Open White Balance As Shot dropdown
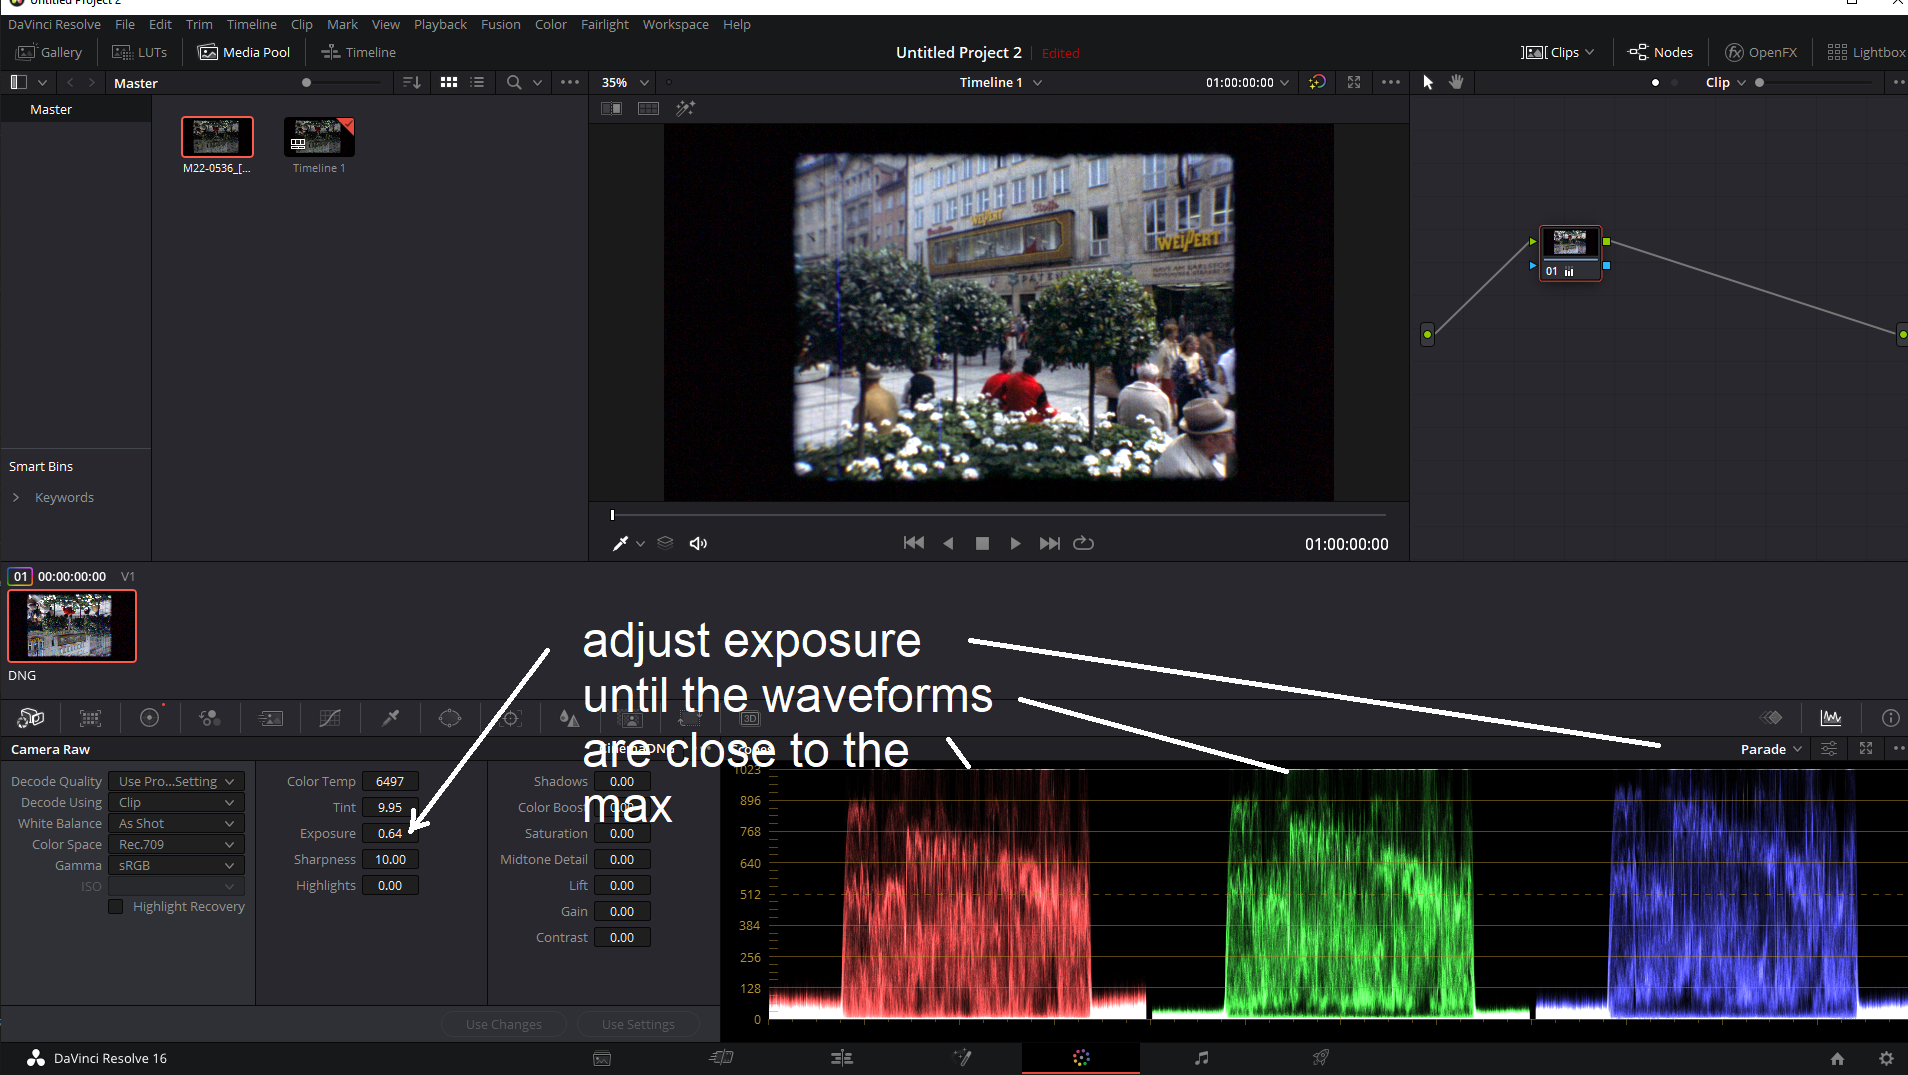 pos(176,823)
